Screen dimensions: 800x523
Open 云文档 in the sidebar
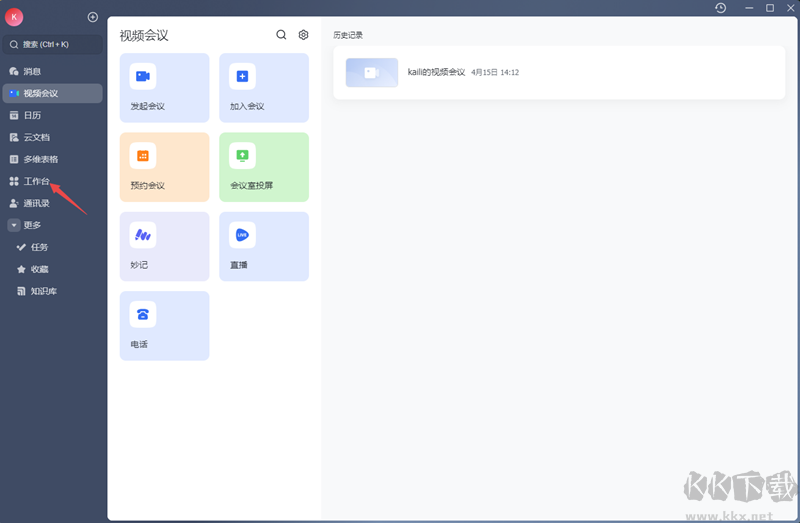53,137
